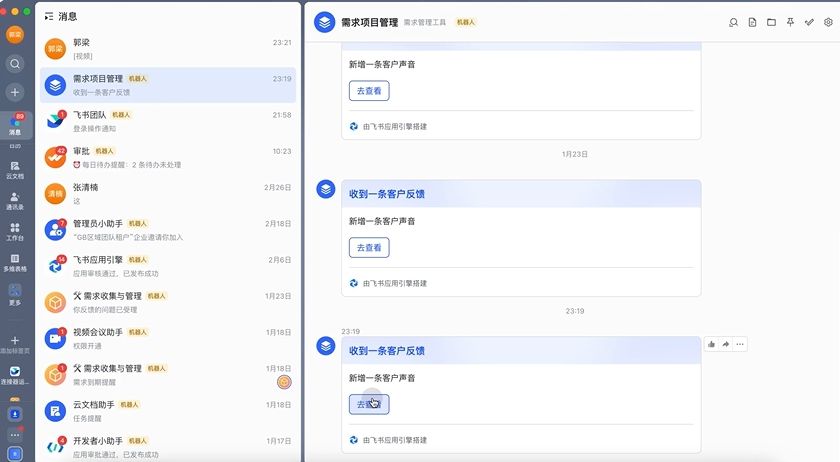Open the user profile avatar in sidebar

click(x=14, y=35)
